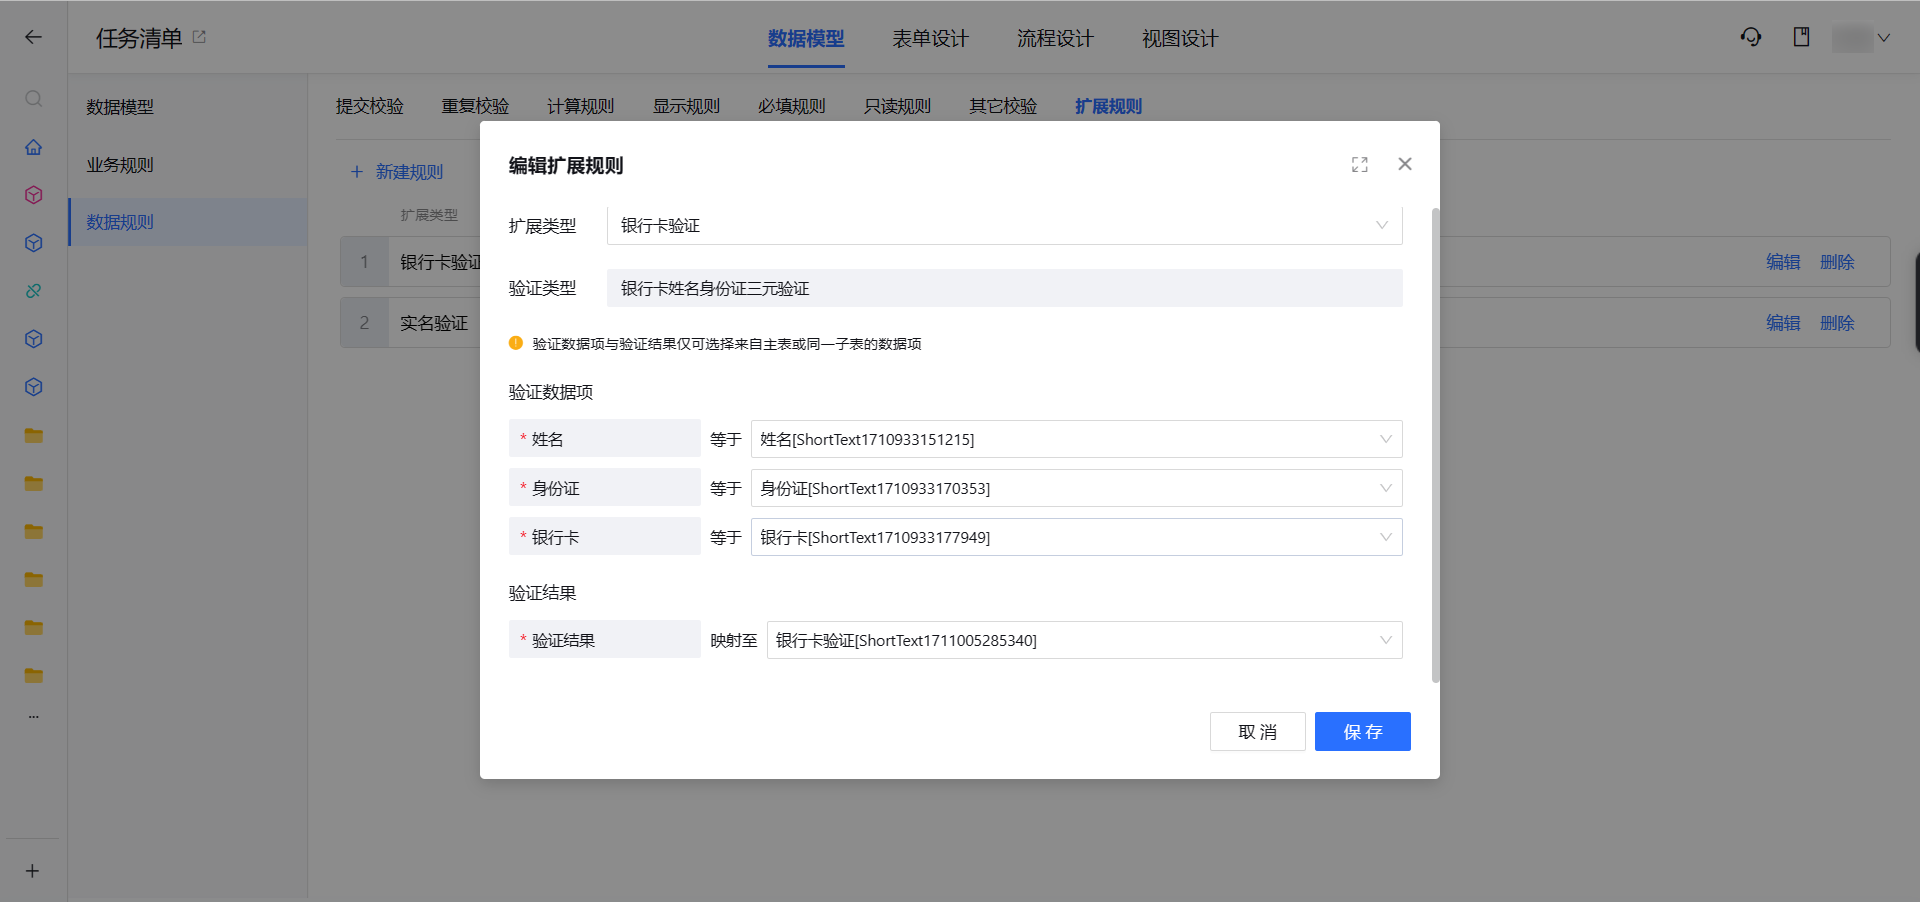Screen dimensions: 1920x902
Task: Expand the dialog to fullscreen
Action: pyautogui.click(x=1360, y=164)
